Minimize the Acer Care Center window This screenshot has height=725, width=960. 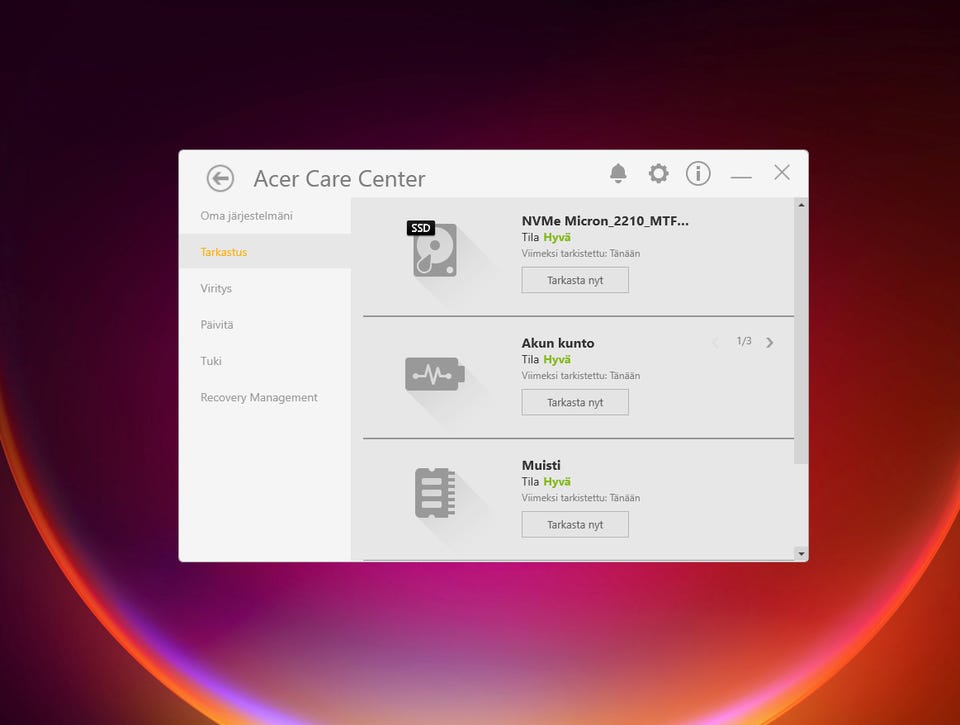coord(741,176)
